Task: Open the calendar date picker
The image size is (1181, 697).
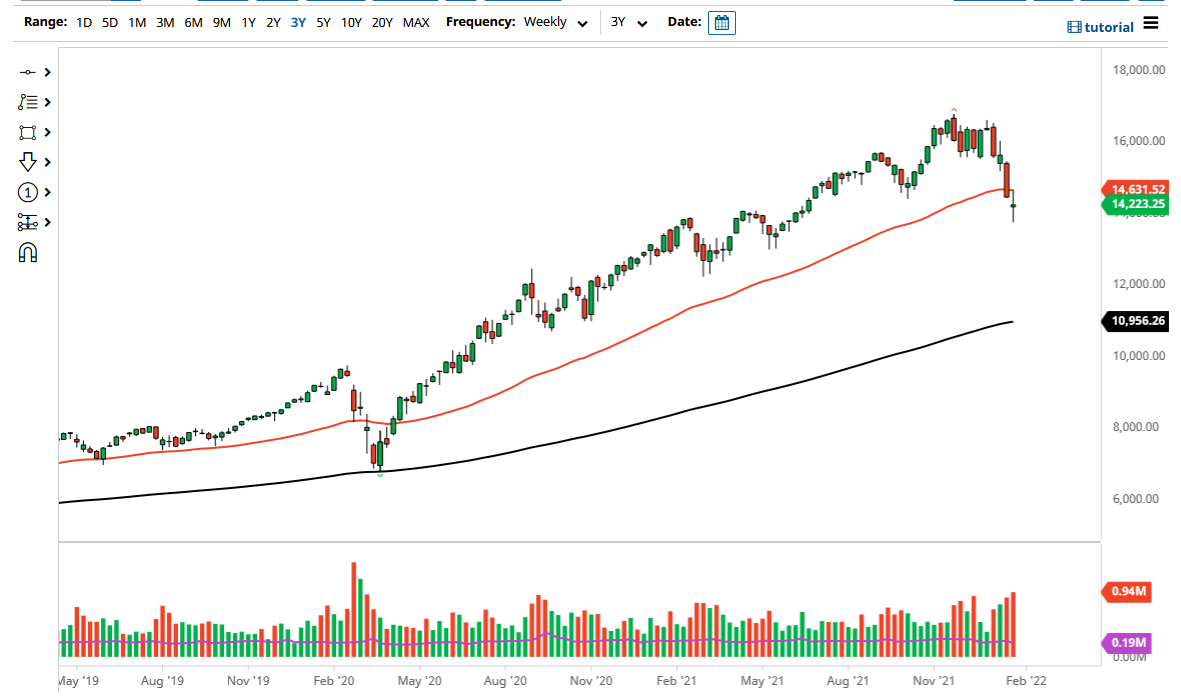Action: [720, 22]
